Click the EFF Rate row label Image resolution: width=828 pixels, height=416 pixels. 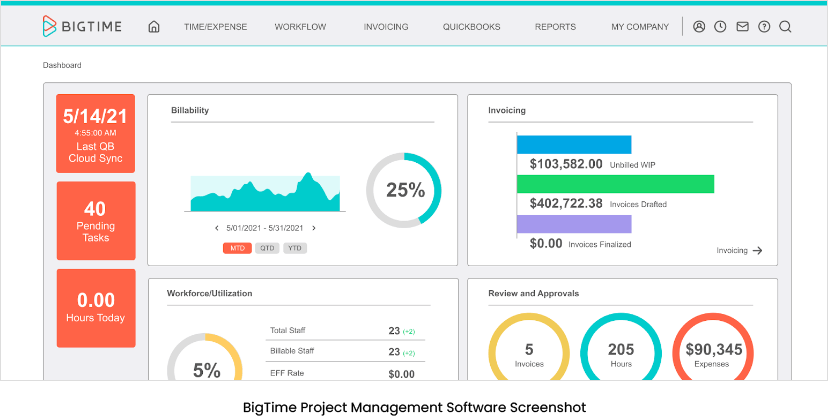(x=287, y=373)
